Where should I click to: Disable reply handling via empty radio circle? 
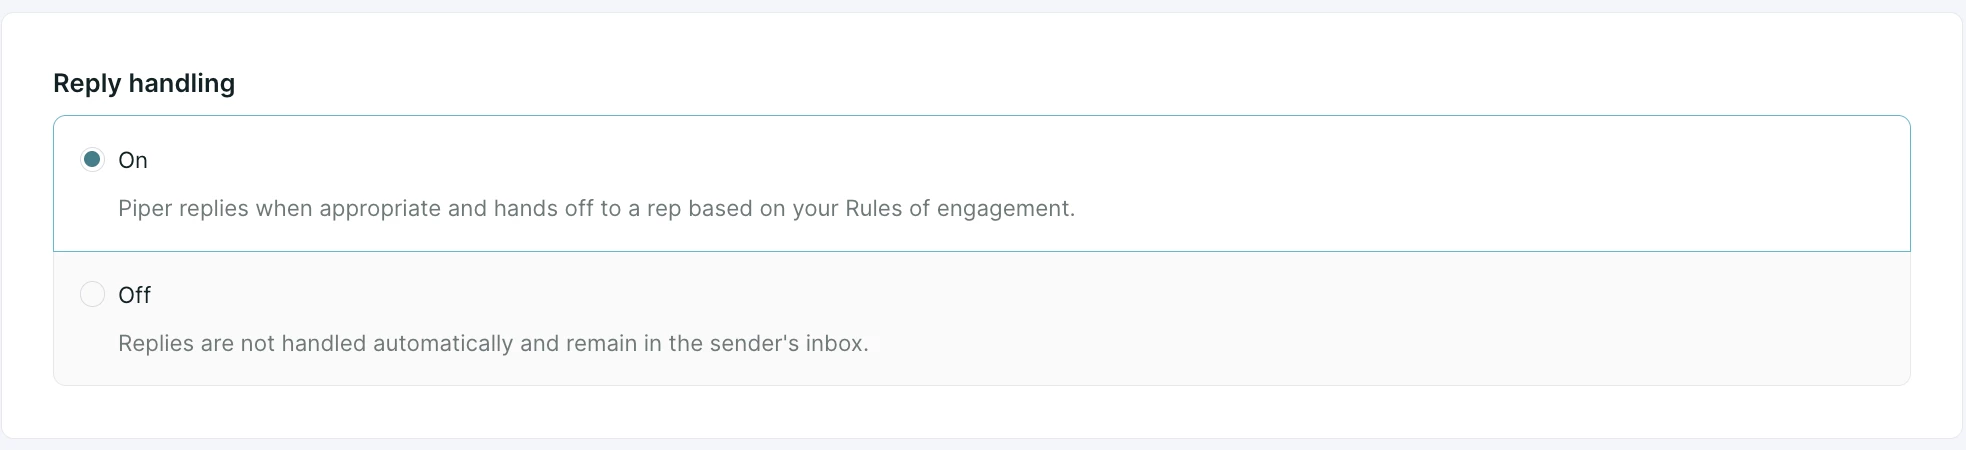pyautogui.click(x=92, y=294)
